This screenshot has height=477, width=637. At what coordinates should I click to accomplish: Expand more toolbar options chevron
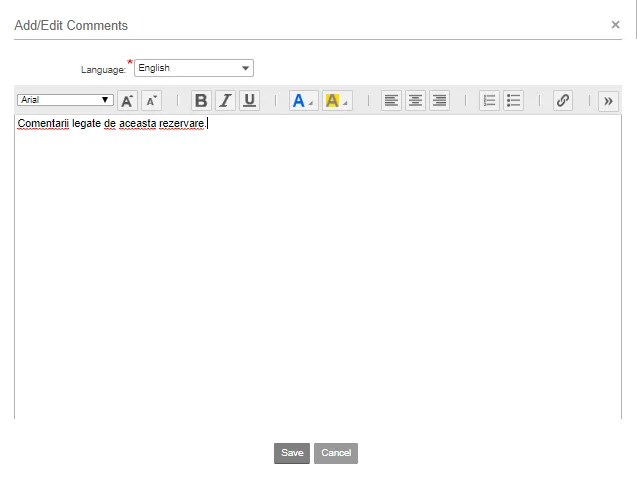(x=608, y=101)
